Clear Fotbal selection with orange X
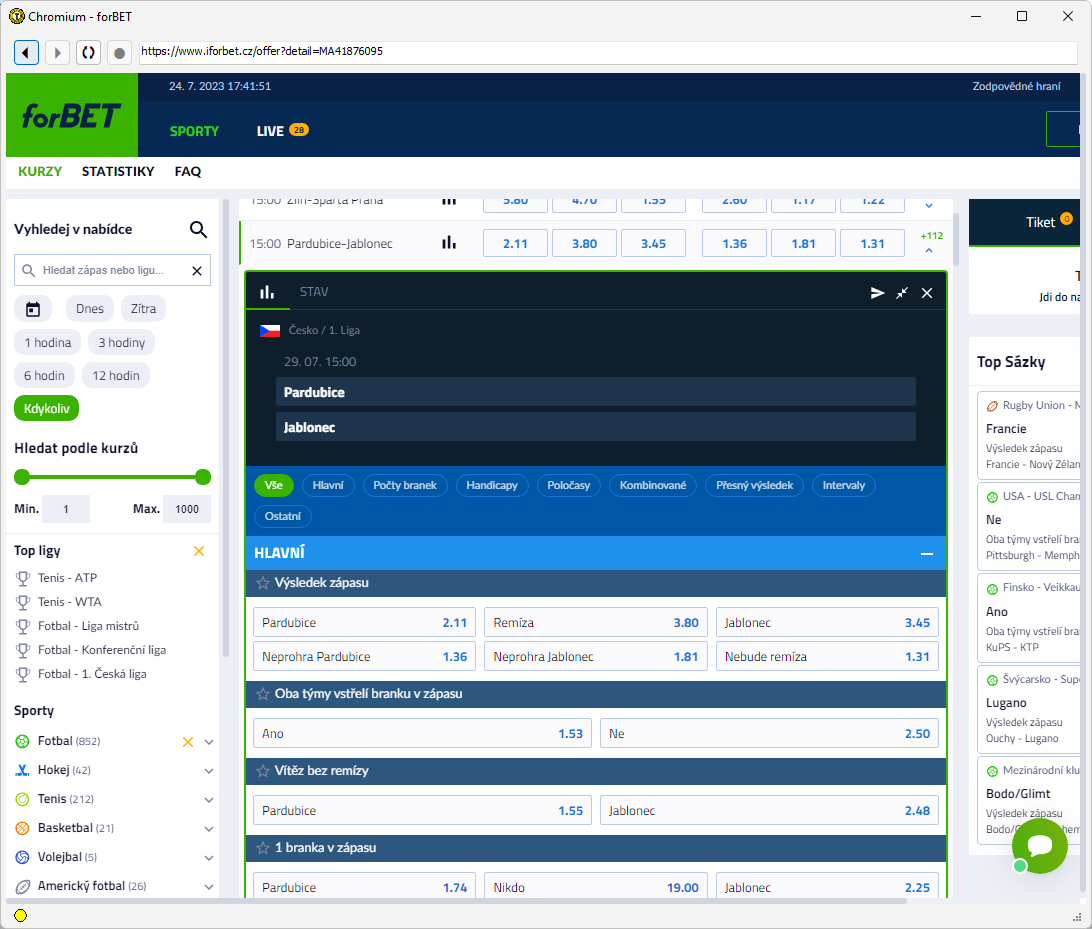Image resolution: width=1092 pixels, height=929 pixels. 187,742
